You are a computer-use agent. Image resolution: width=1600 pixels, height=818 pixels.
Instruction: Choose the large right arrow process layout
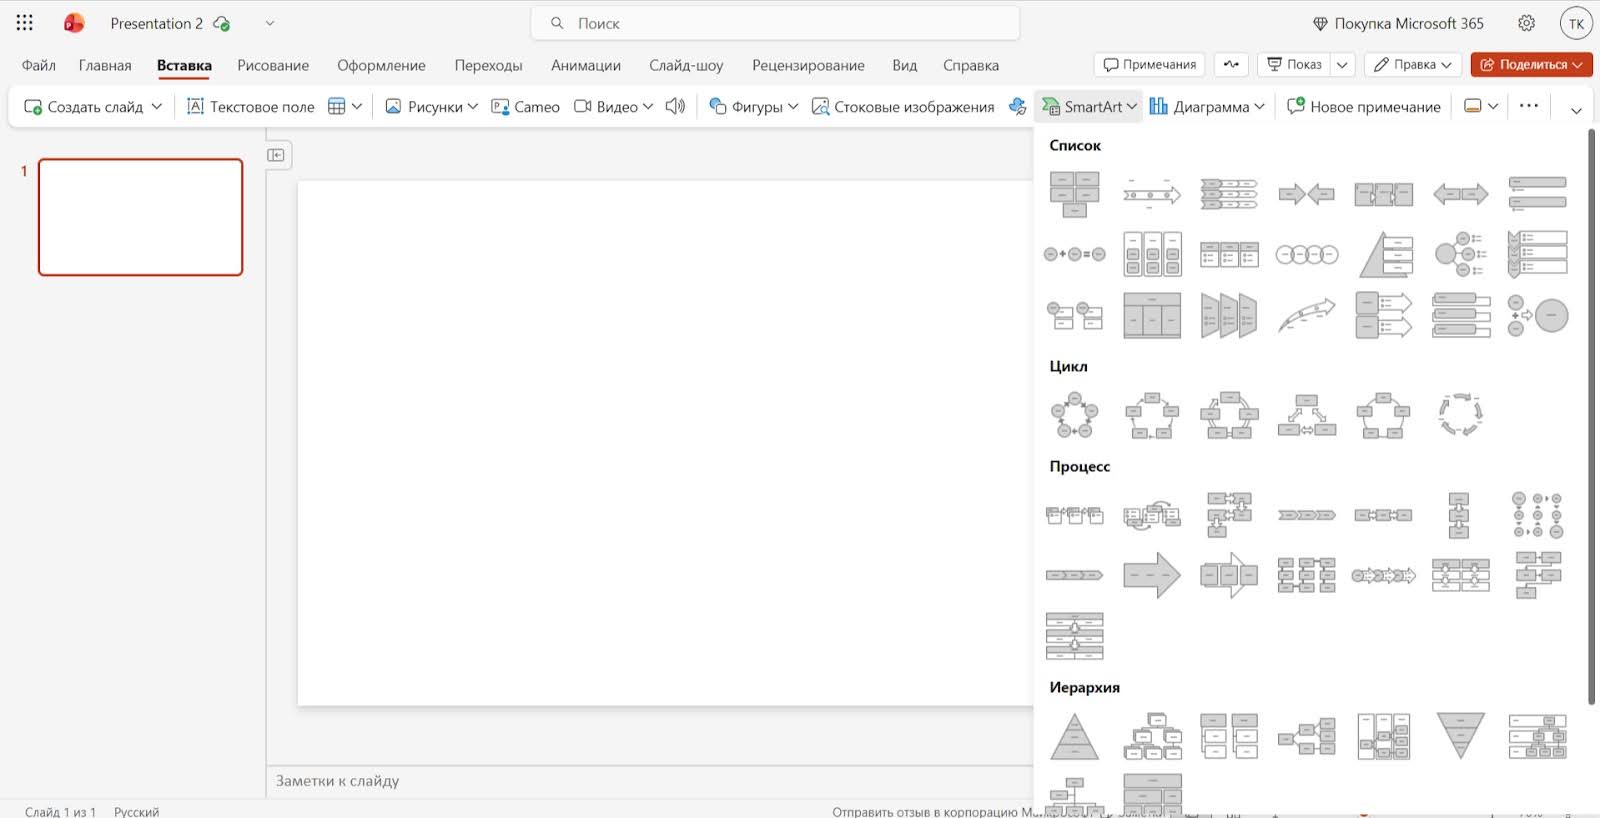[x=1151, y=575]
